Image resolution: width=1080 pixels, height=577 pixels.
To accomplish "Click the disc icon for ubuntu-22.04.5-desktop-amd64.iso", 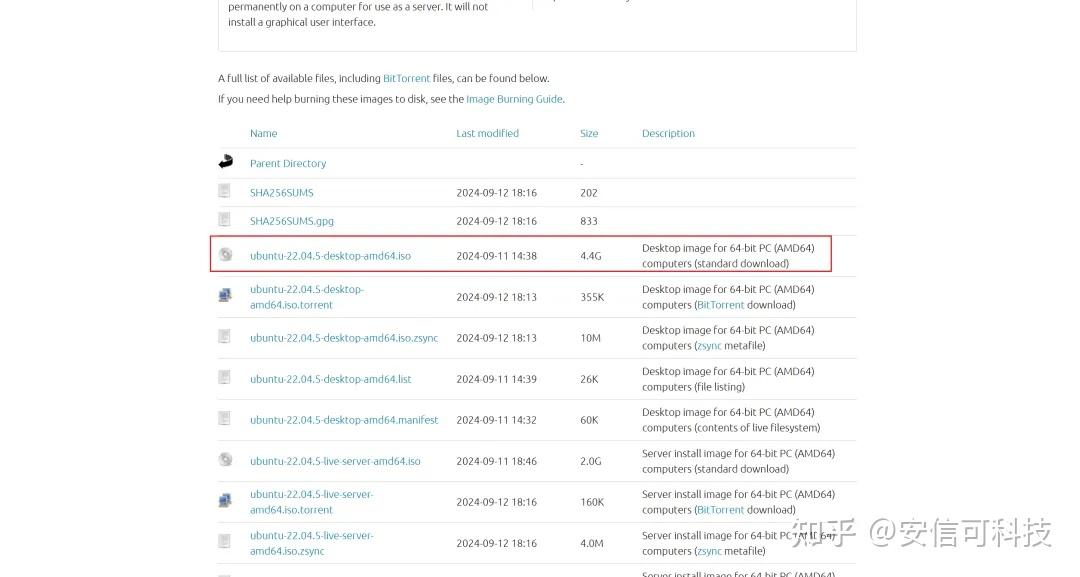I will (225, 254).
